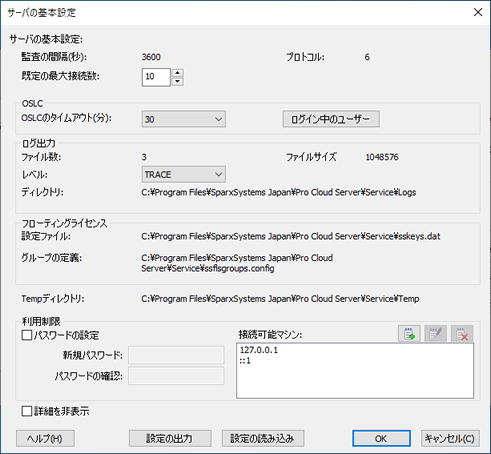
Task: Click the 設定の出力 button
Action: point(170,438)
